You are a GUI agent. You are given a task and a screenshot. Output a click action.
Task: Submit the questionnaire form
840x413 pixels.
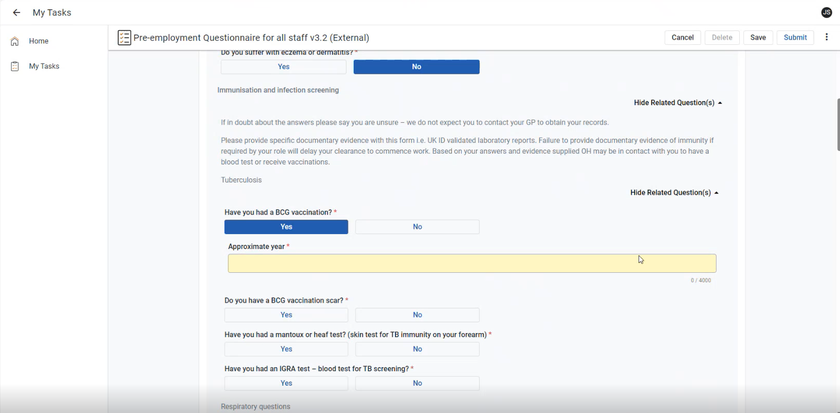795,37
